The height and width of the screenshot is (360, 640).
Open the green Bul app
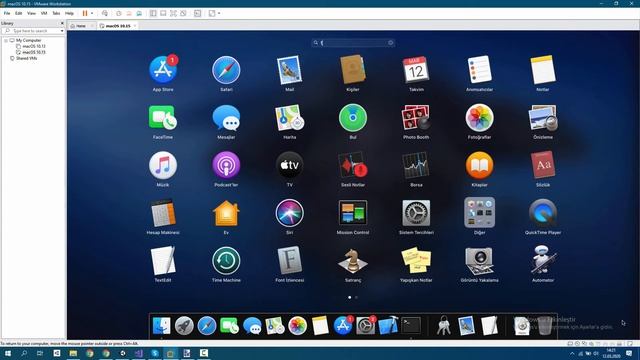click(x=353, y=118)
